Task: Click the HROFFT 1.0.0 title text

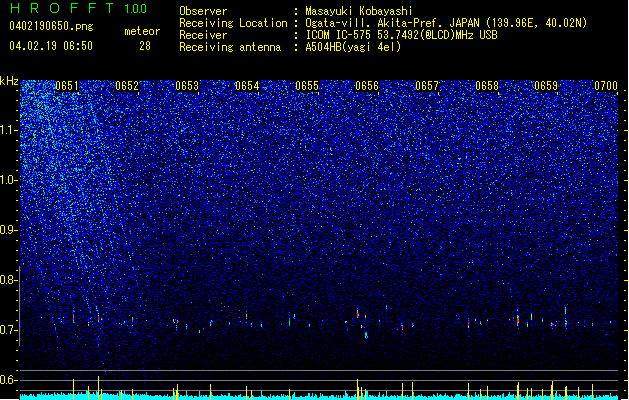Action: [79, 8]
